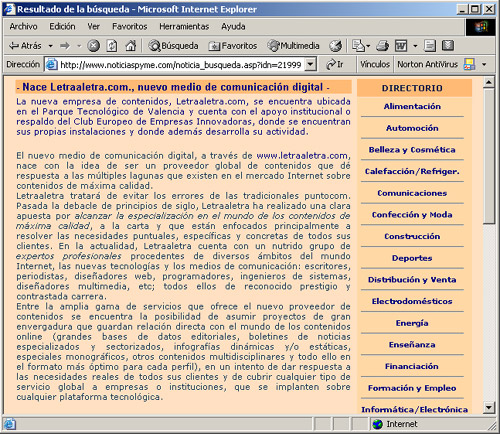
Task: Click the Norton AntiVirus toolbar icon
Action: pyautogui.click(x=469, y=64)
